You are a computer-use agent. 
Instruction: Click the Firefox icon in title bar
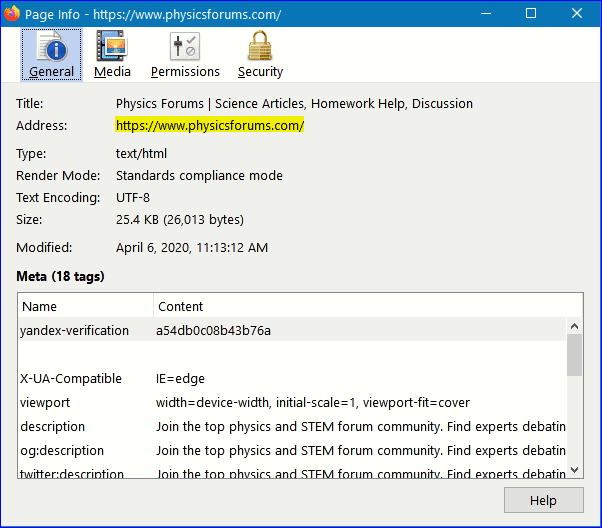point(13,14)
